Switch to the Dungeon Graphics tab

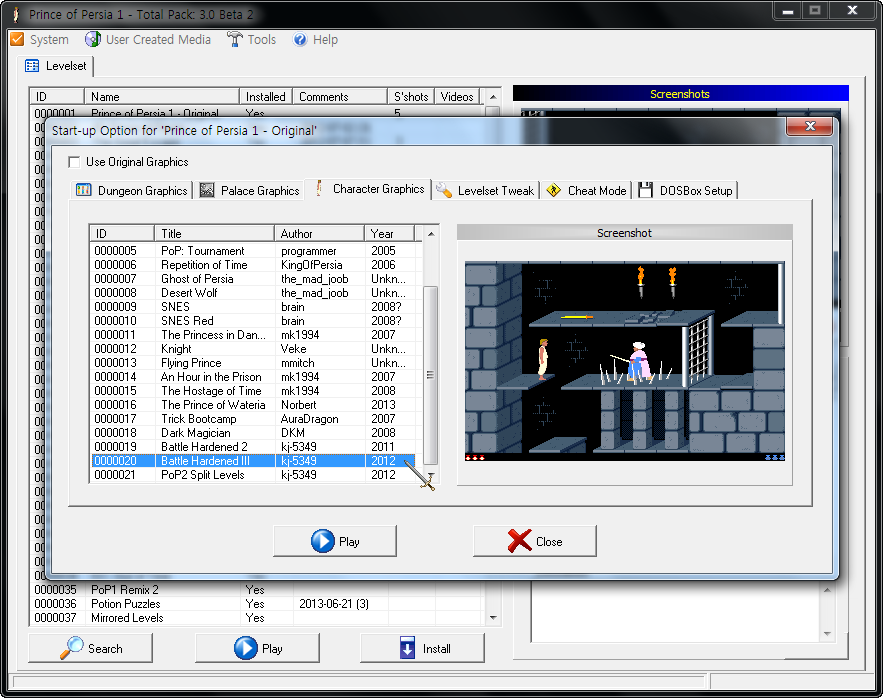(132, 190)
